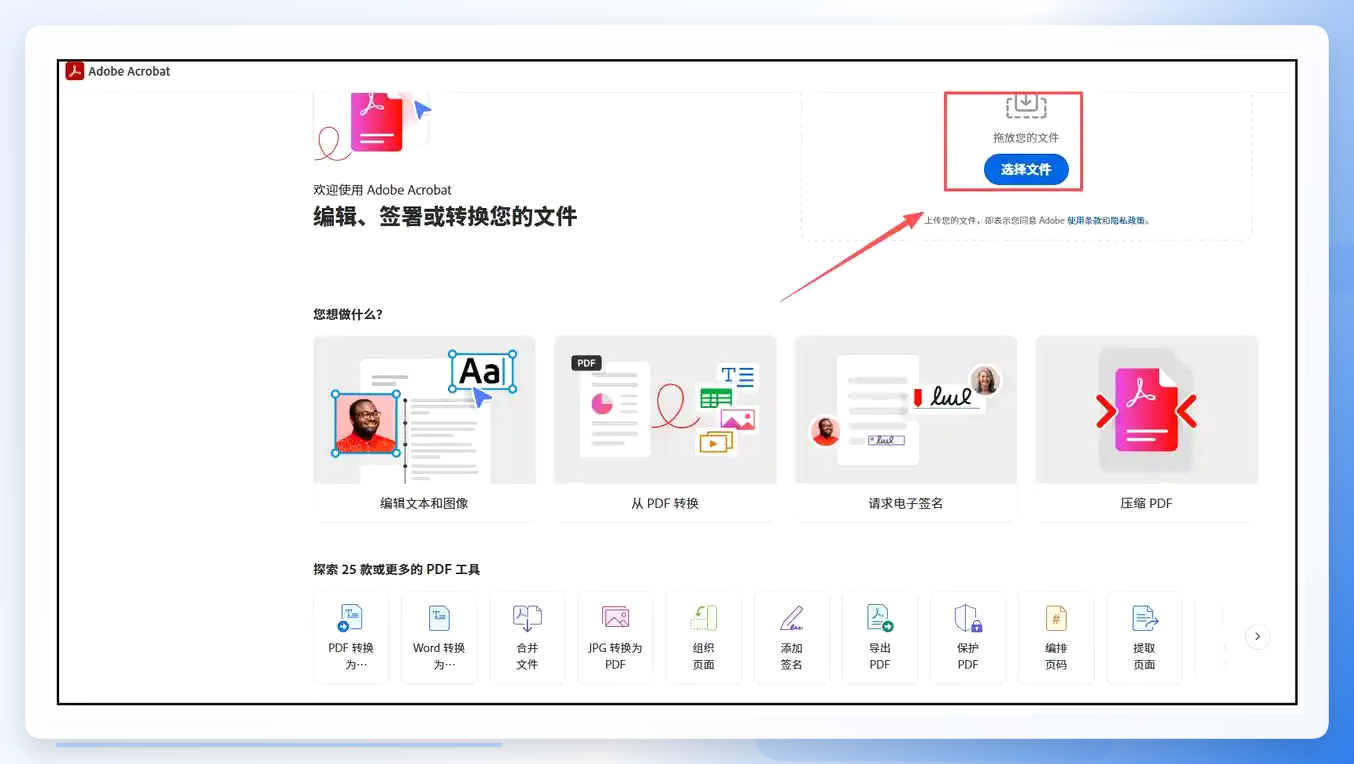
Task: Open the 请求电子签名 card
Action: (x=906, y=428)
